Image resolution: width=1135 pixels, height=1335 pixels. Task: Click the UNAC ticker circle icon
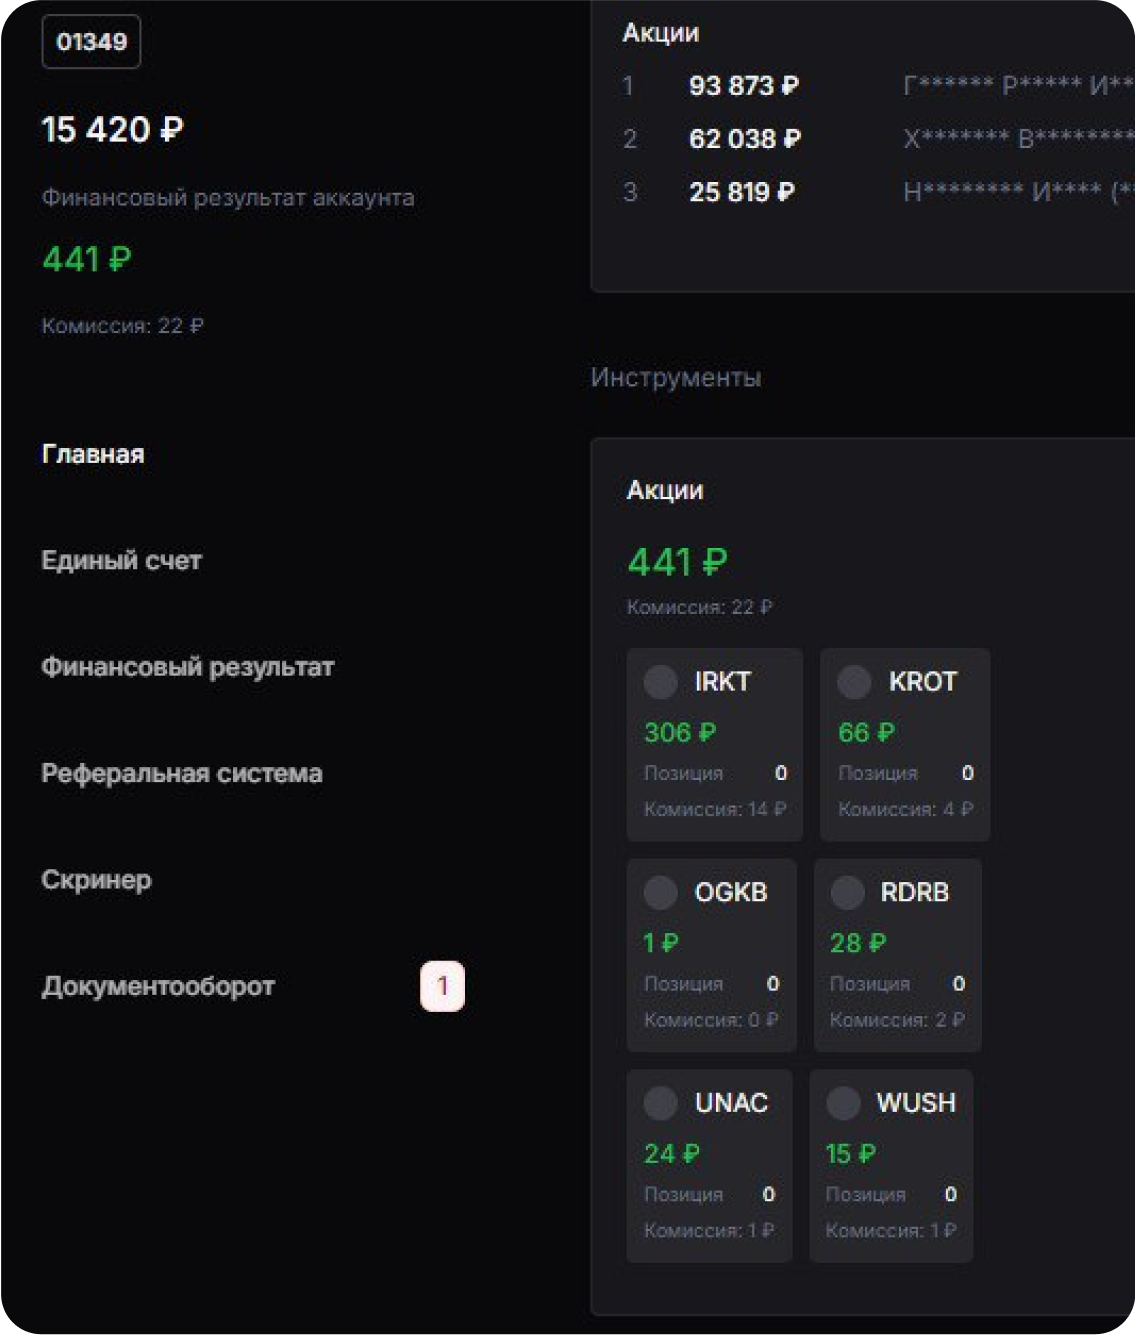pos(660,1103)
